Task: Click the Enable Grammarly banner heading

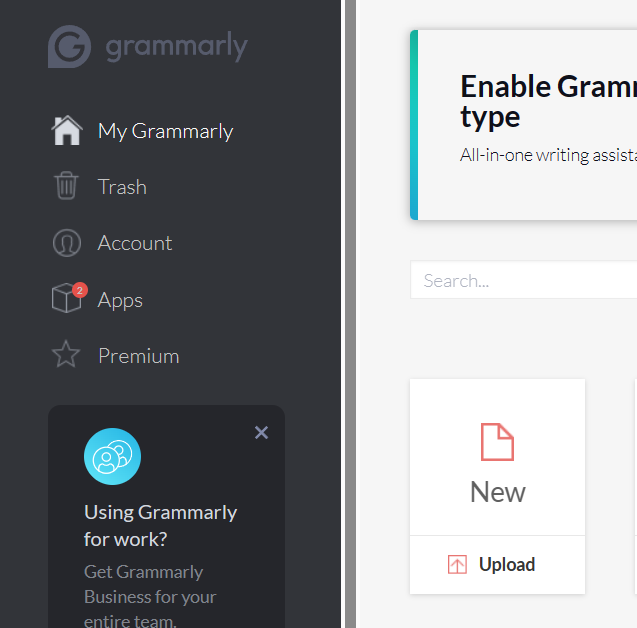Action: click(x=548, y=102)
